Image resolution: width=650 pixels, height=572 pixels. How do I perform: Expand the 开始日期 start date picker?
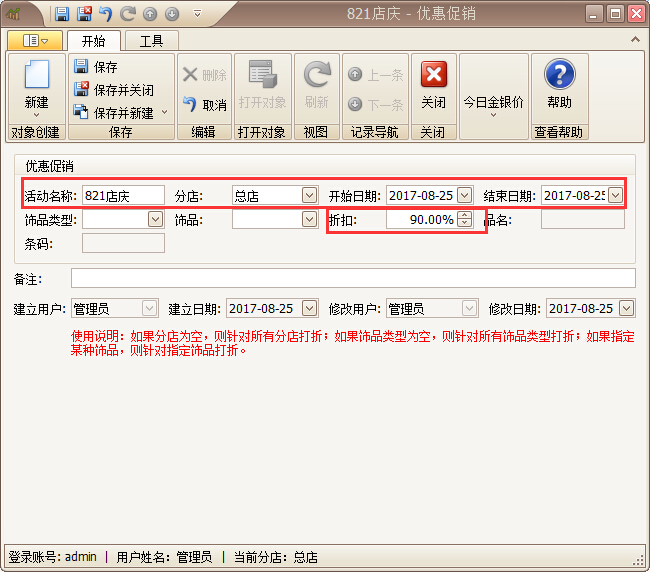click(x=464, y=195)
